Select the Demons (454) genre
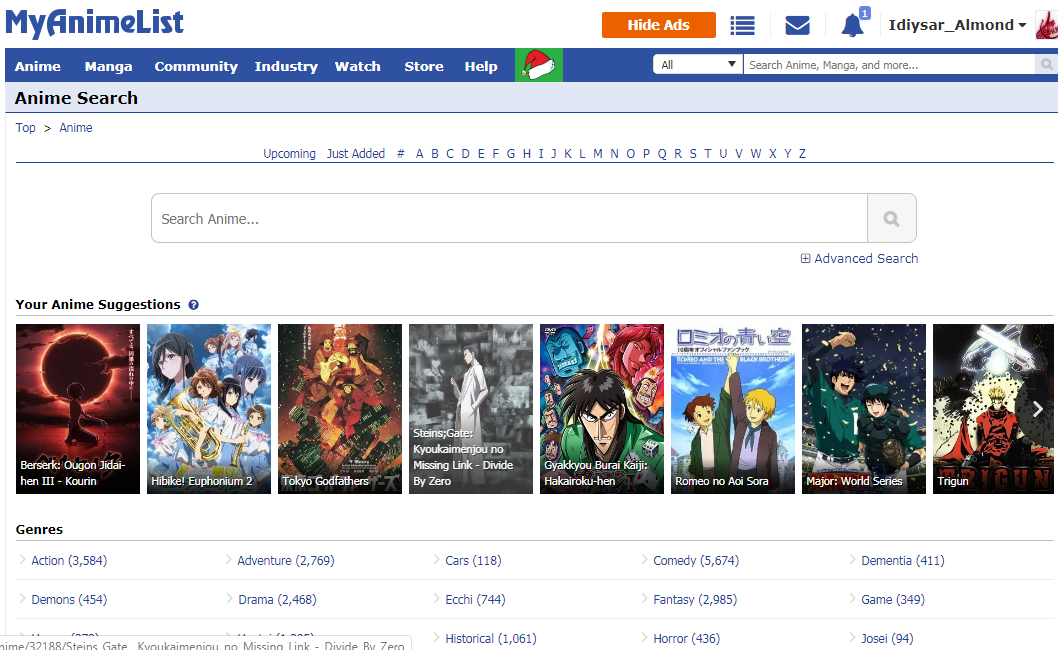The width and height of the screenshot is (1058, 650). [69, 600]
